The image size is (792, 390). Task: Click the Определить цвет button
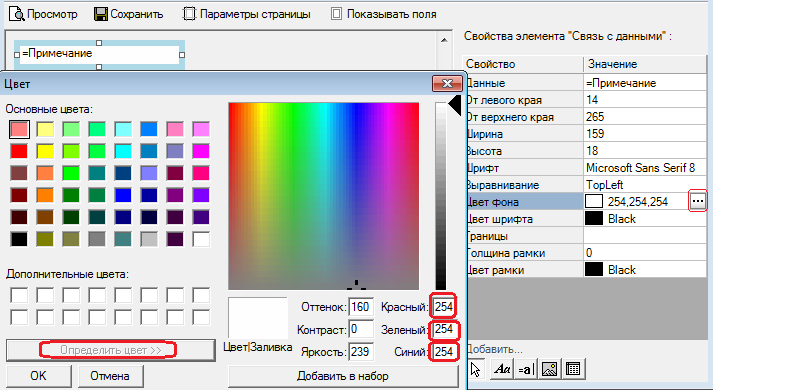pos(110,350)
